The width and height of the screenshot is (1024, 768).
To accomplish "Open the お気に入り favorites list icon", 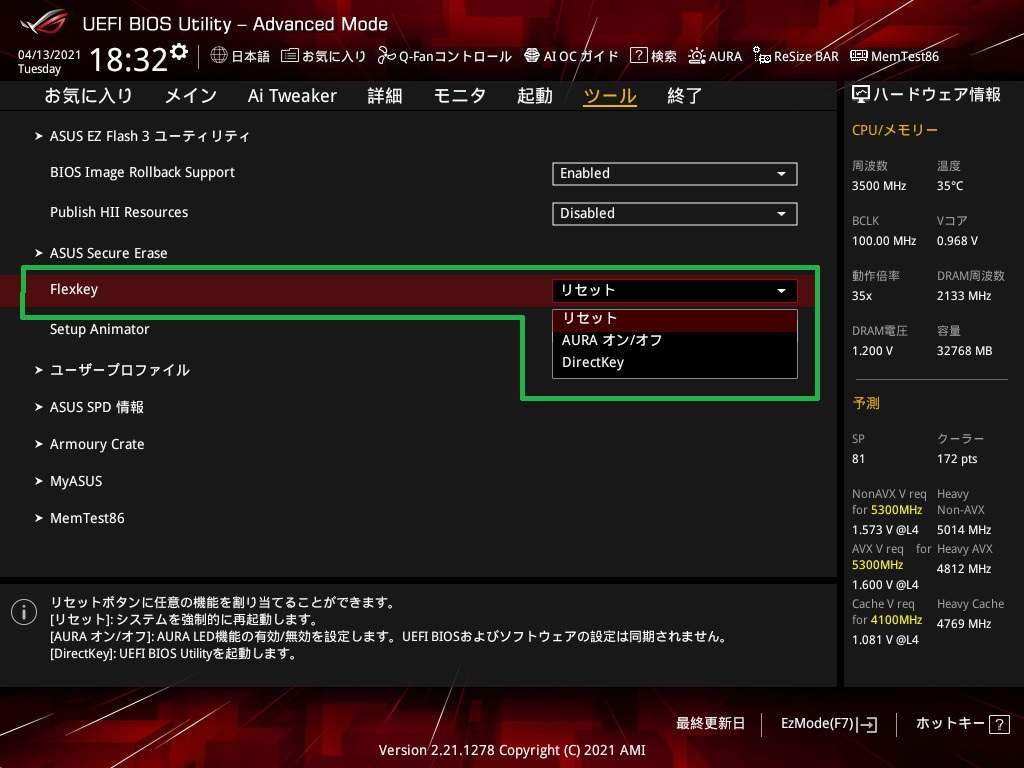I will tap(289, 56).
